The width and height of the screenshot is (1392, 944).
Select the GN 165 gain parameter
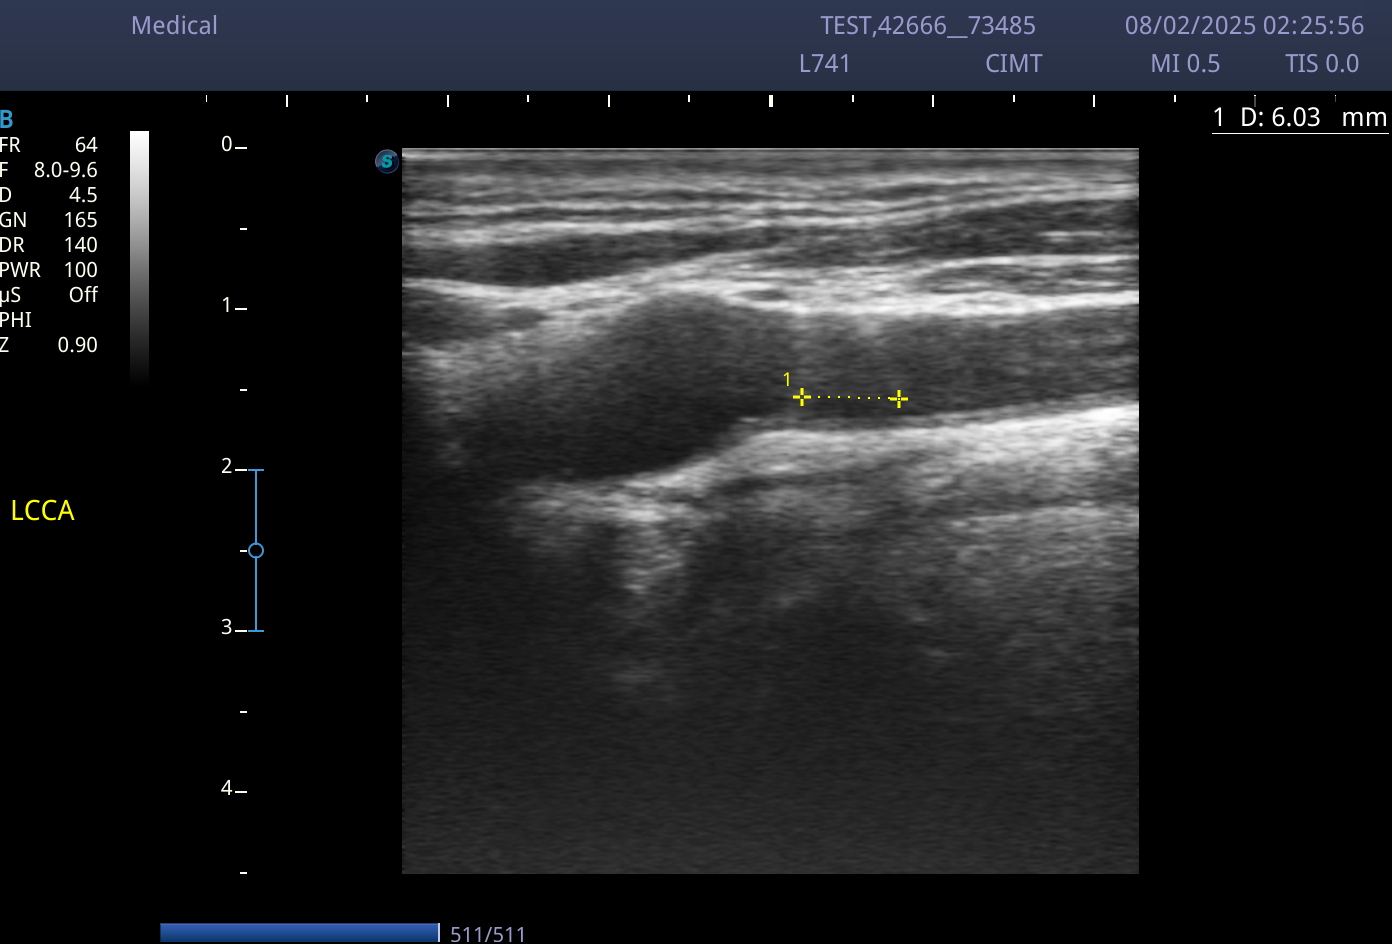coord(49,220)
